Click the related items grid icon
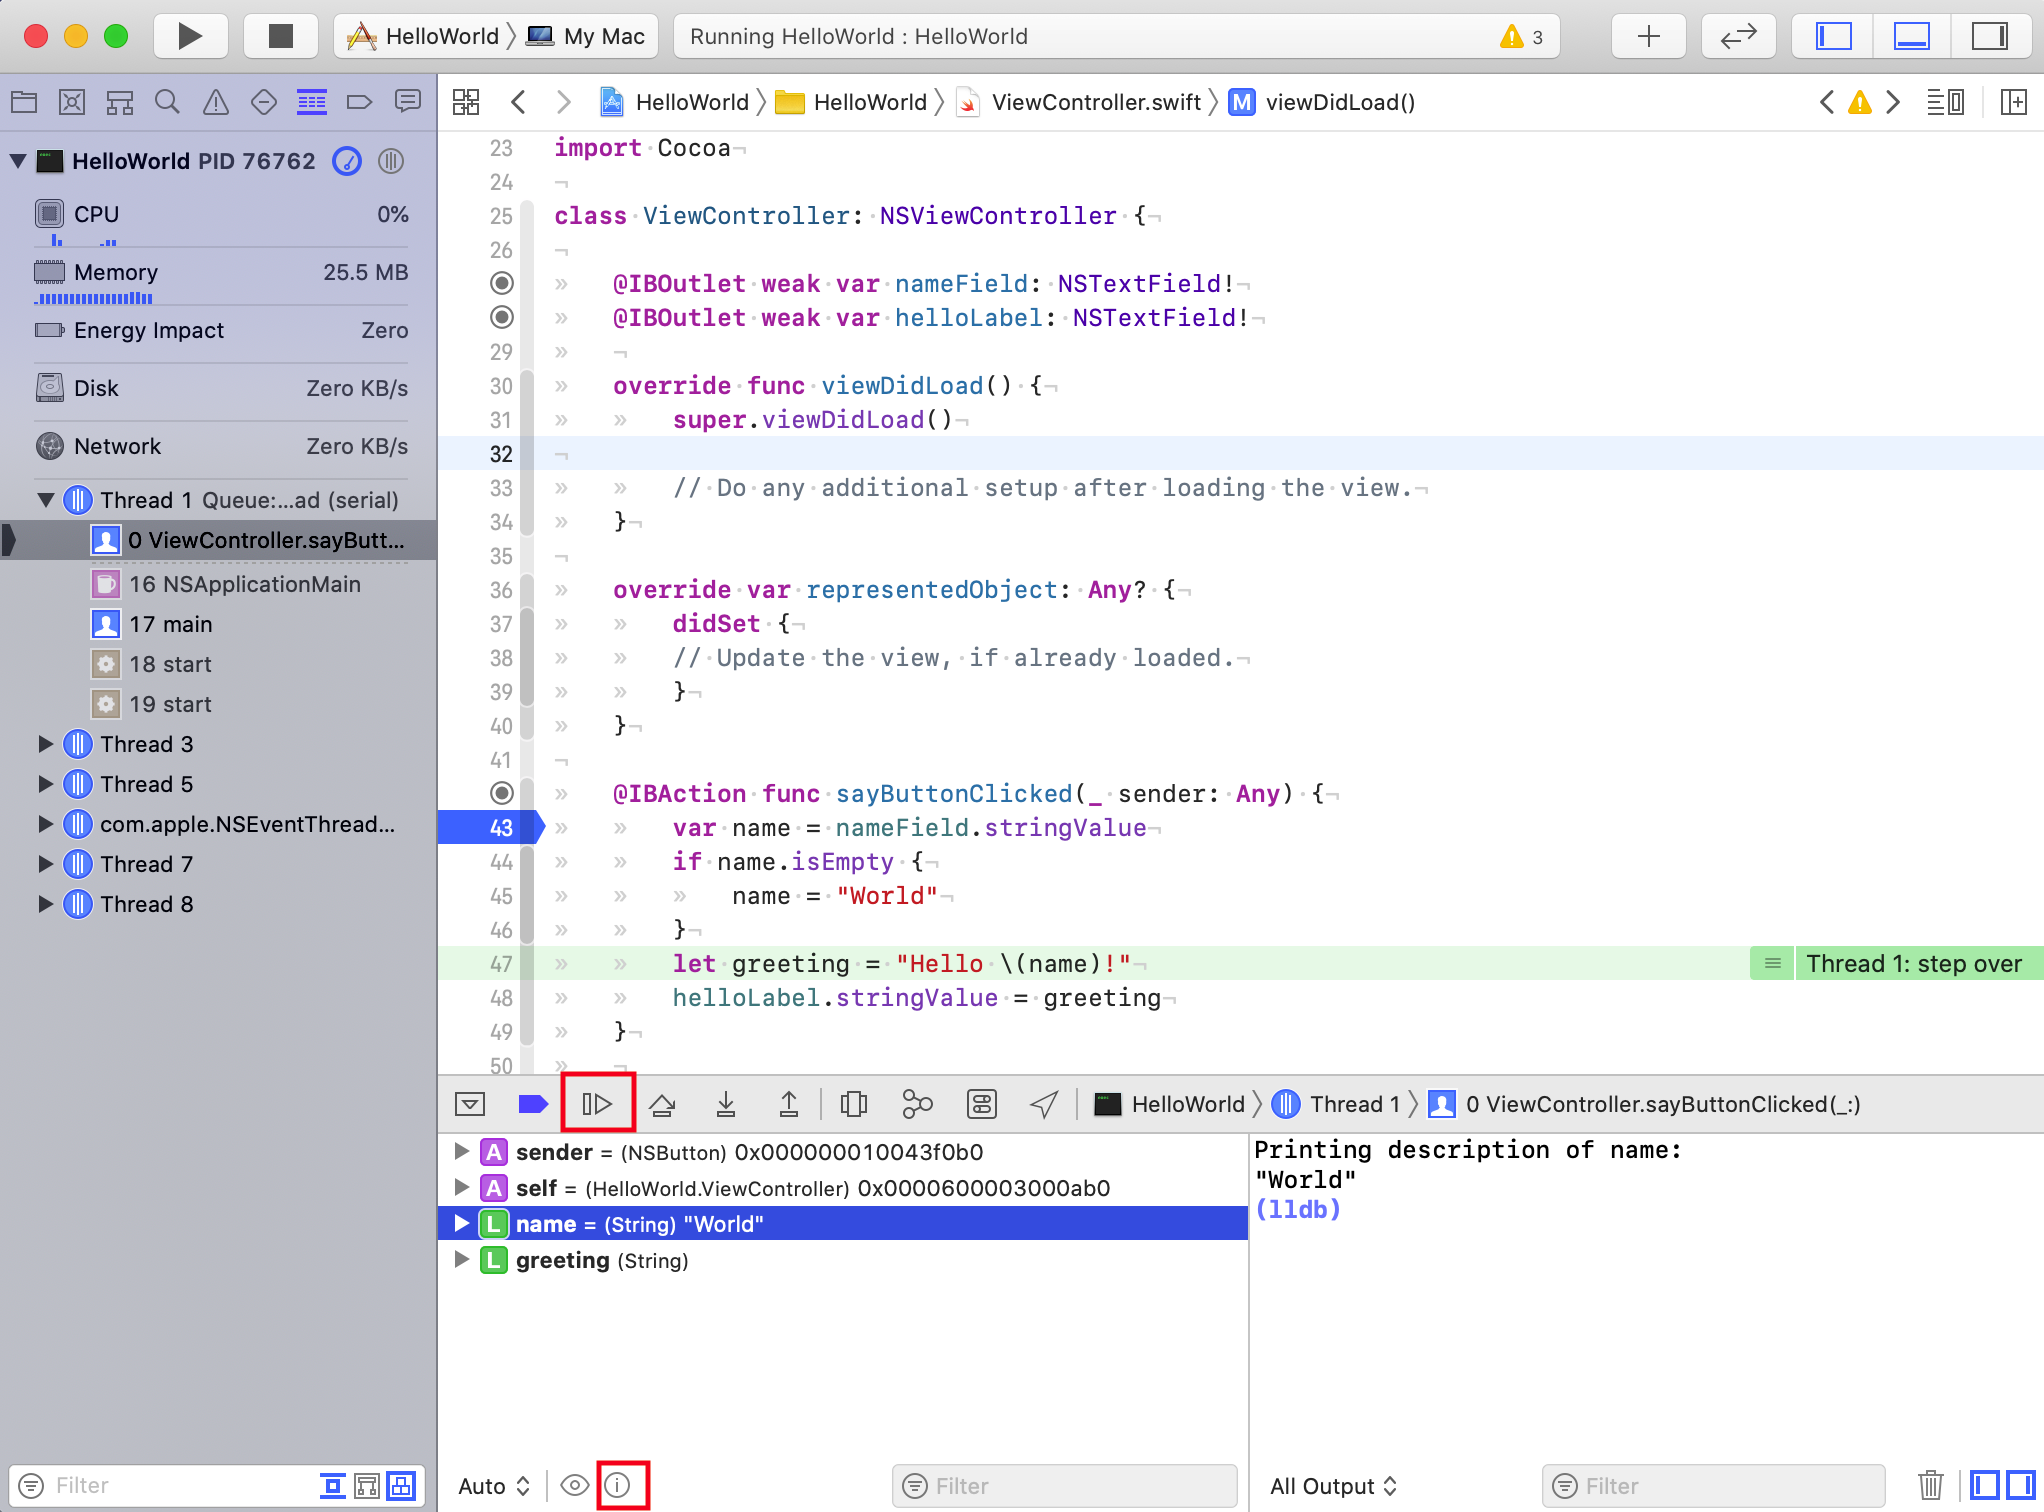 coord(466,102)
